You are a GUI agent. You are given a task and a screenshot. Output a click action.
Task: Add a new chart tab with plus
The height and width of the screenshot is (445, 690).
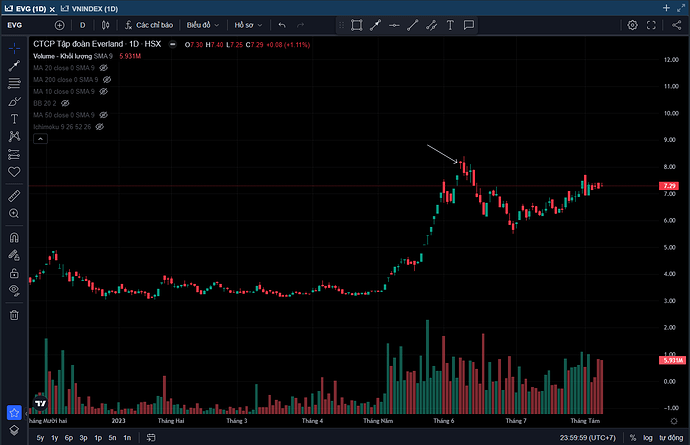(x=666, y=8)
